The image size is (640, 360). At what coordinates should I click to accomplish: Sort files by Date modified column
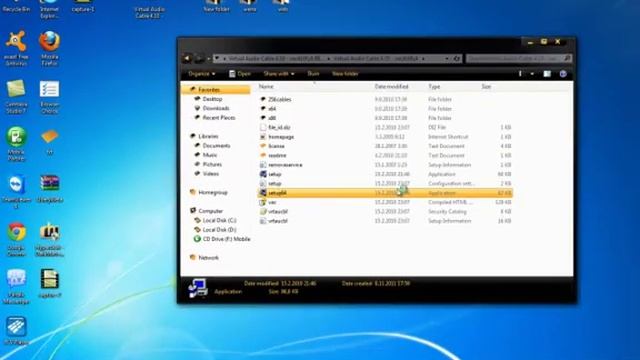click(x=391, y=87)
